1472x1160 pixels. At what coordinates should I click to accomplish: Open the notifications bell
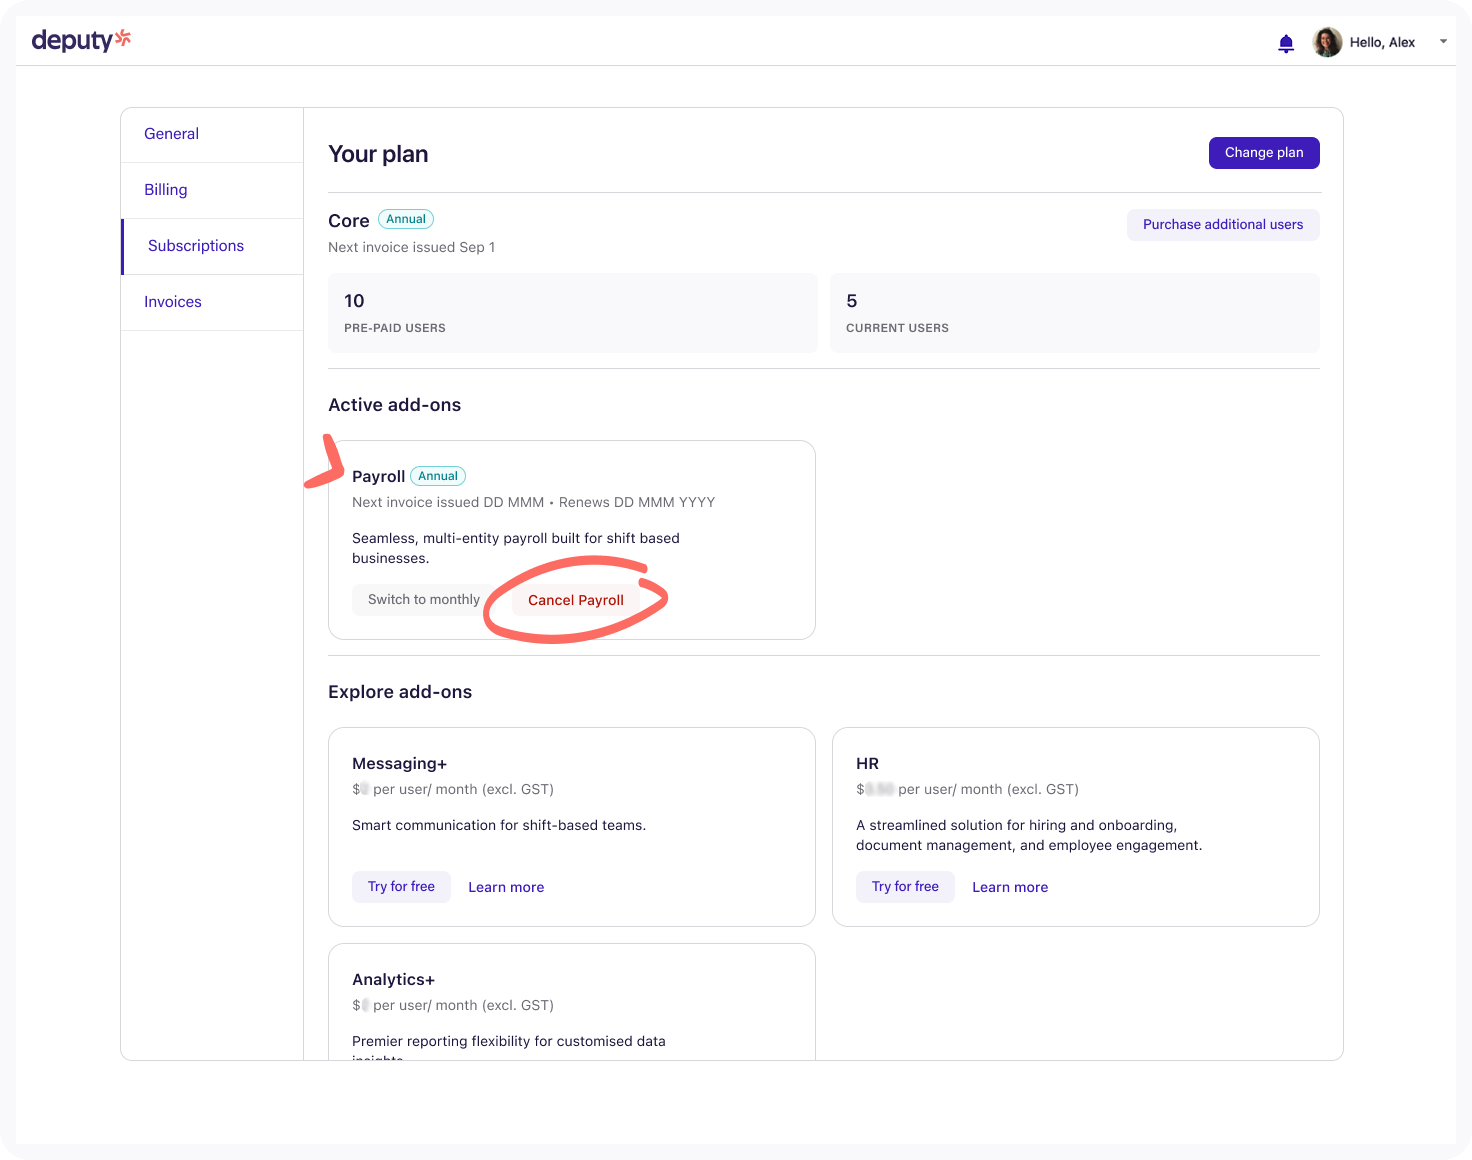pos(1286,43)
